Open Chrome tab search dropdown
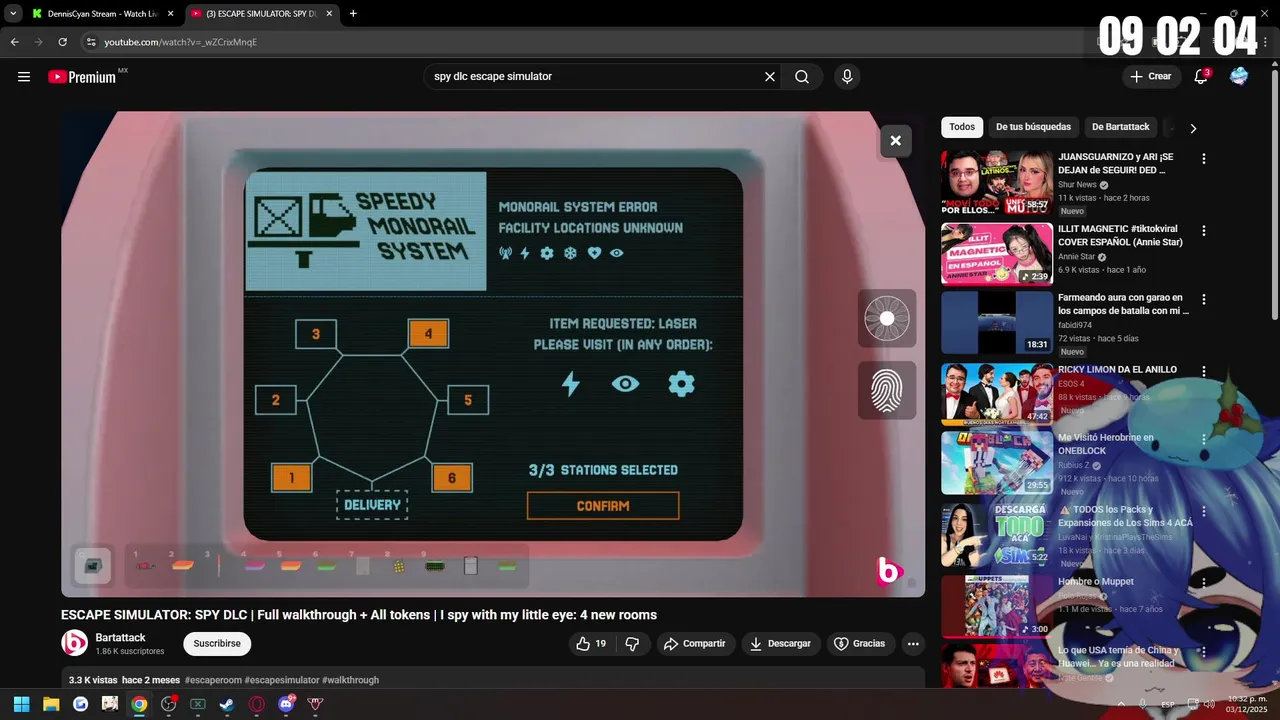Image resolution: width=1280 pixels, height=720 pixels. [13, 14]
